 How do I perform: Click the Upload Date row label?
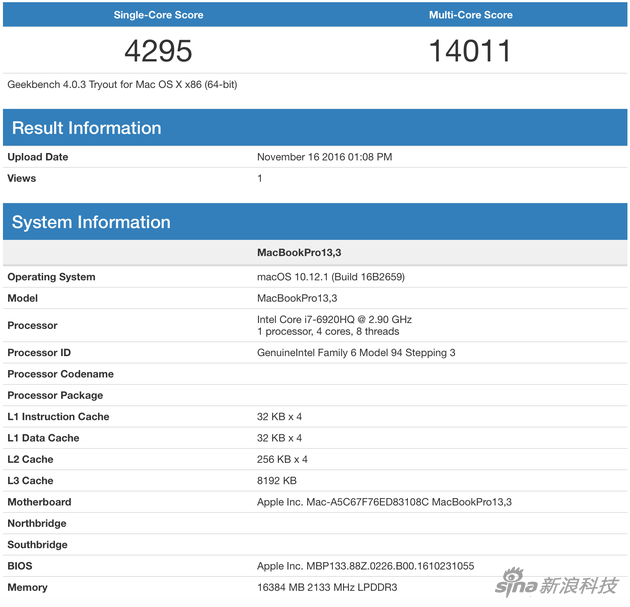(x=38, y=157)
